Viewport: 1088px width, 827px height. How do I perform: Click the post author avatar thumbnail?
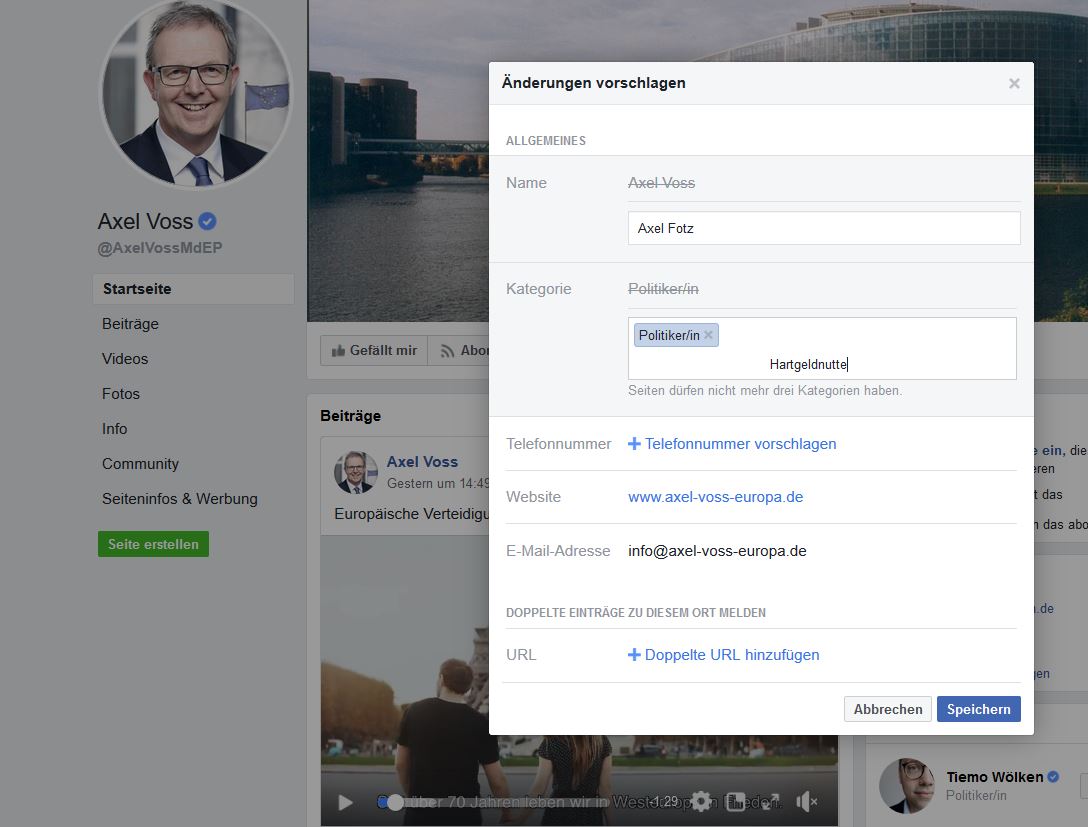(355, 472)
